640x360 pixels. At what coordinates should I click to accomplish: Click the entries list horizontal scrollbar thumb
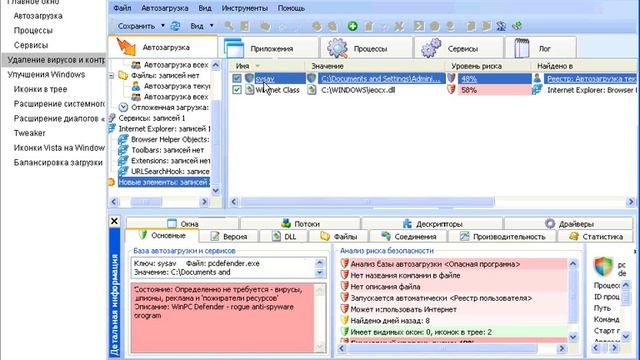(367, 202)
